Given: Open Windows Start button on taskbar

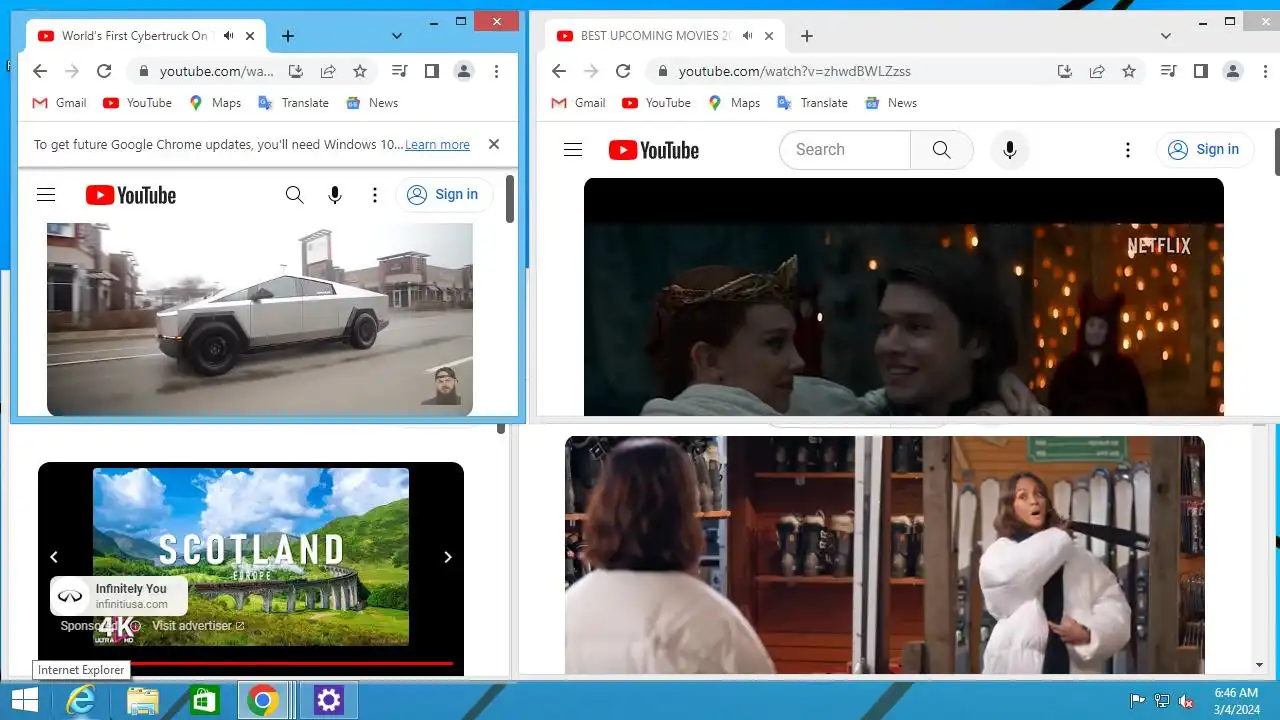Looking at the screenshot, I should click(x=24, y=700).
